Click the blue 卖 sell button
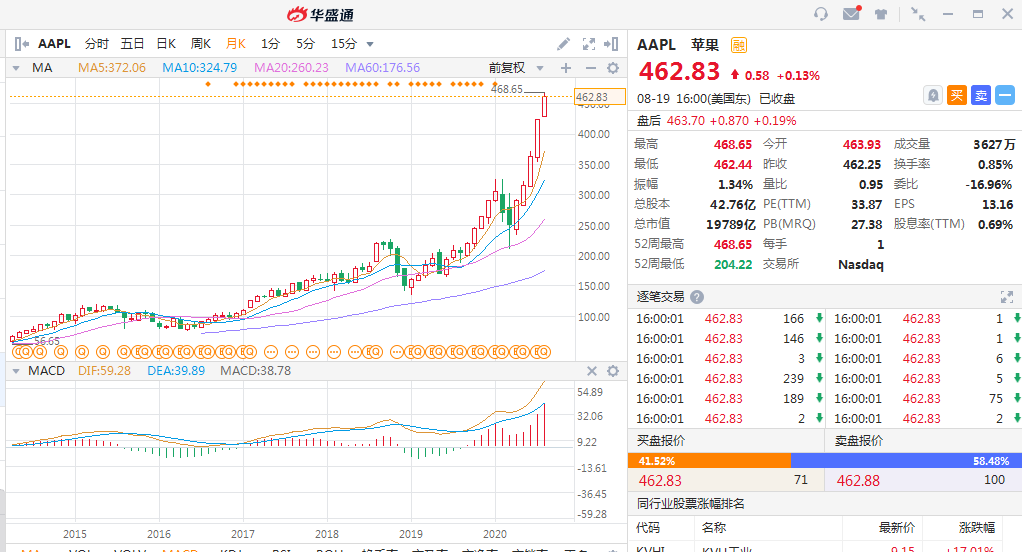 click(981, 95)
